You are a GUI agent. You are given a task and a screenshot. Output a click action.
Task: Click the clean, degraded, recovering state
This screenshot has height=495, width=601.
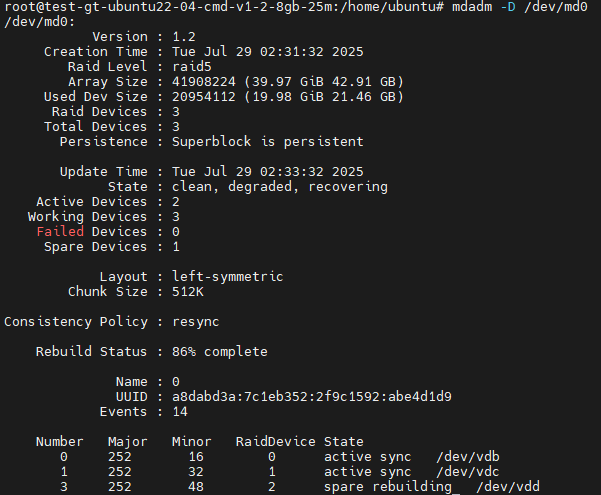point(279,187)
